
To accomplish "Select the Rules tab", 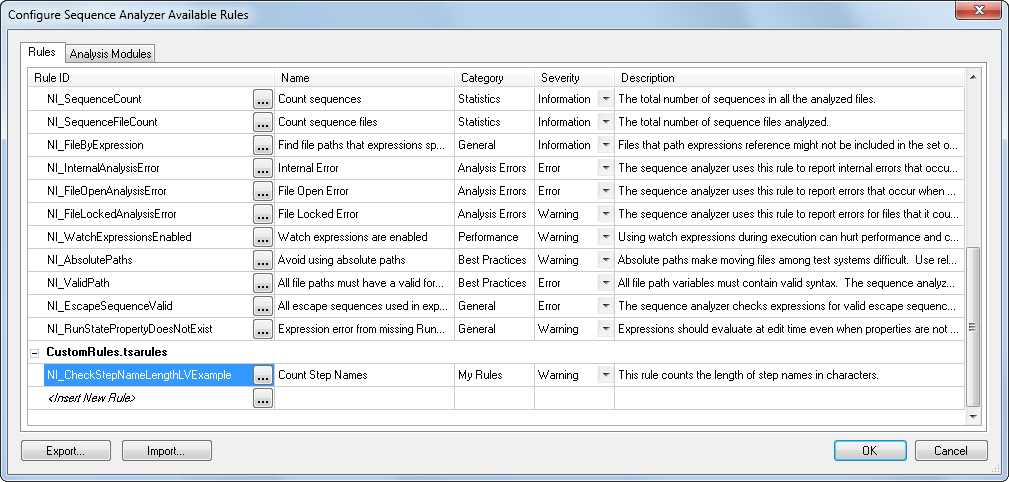I will tap(42, 52).
